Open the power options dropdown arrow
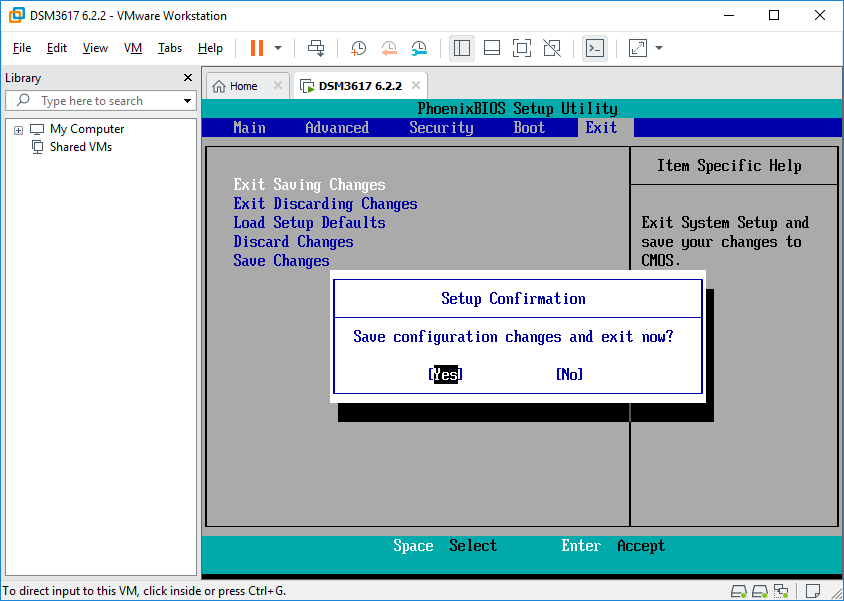Image resolution: width=844 pixels, height=601 pixels. tap(278, 48)
